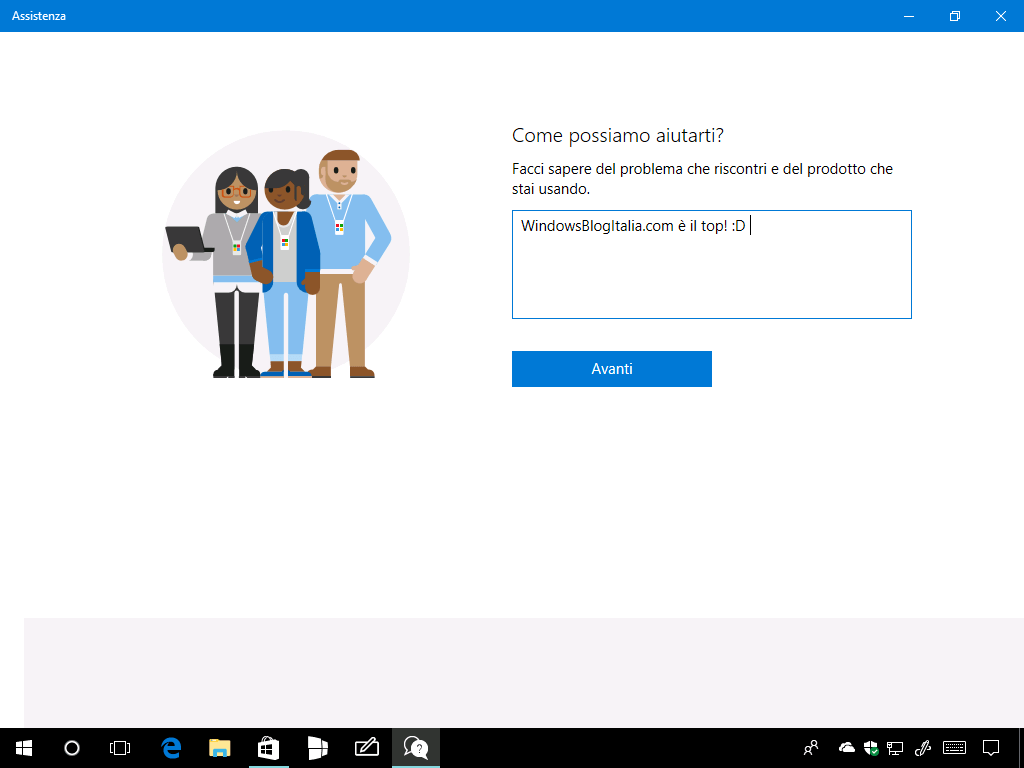Image resolution: width=1024 pixels, height=768 pixels.
Task: Open Task View in the taskbar
Action: 120,748
